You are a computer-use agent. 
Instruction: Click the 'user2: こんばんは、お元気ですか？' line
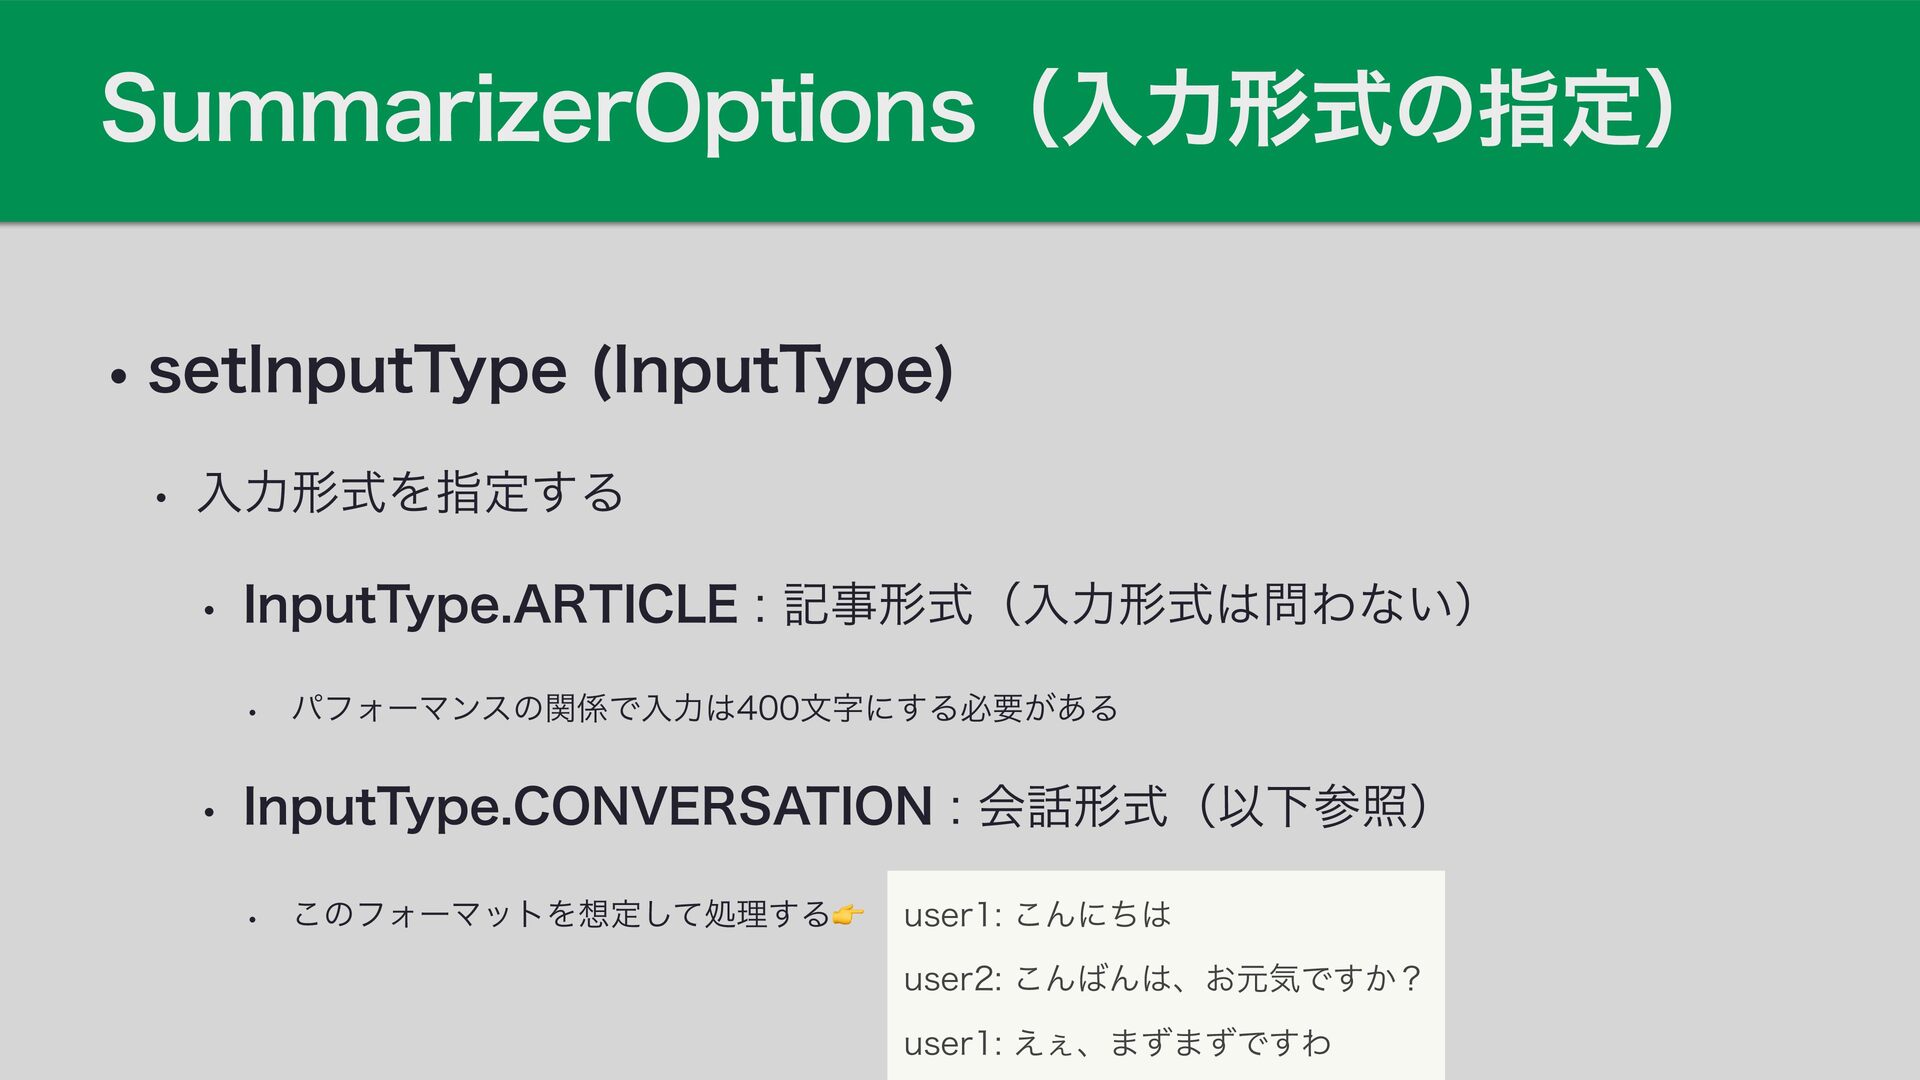click(x=1162, y=978)
